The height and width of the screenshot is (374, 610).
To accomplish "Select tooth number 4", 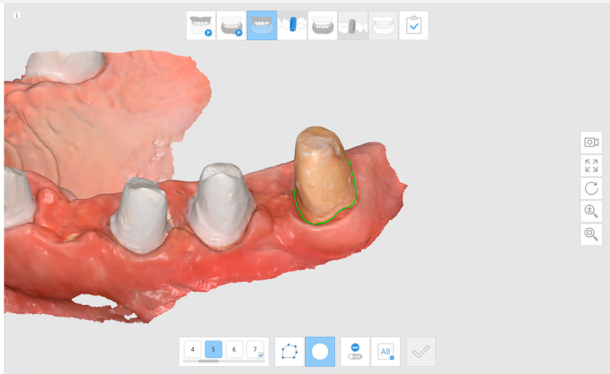I will (193, 349).
